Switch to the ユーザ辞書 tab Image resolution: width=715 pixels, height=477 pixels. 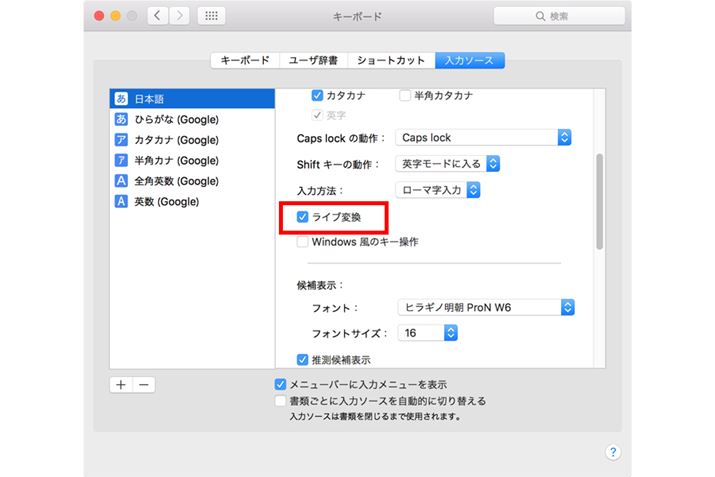[x=311, y=60]
